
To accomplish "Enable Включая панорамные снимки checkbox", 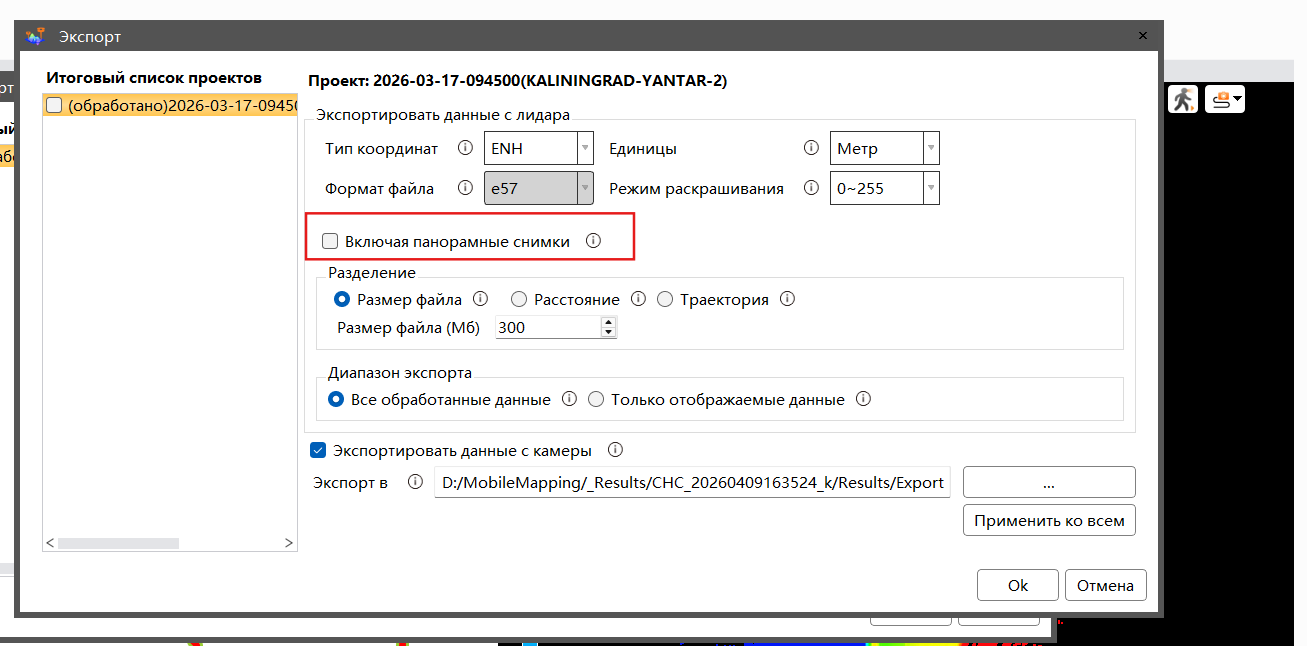I will pyautogui.click(x=329, y=241).
